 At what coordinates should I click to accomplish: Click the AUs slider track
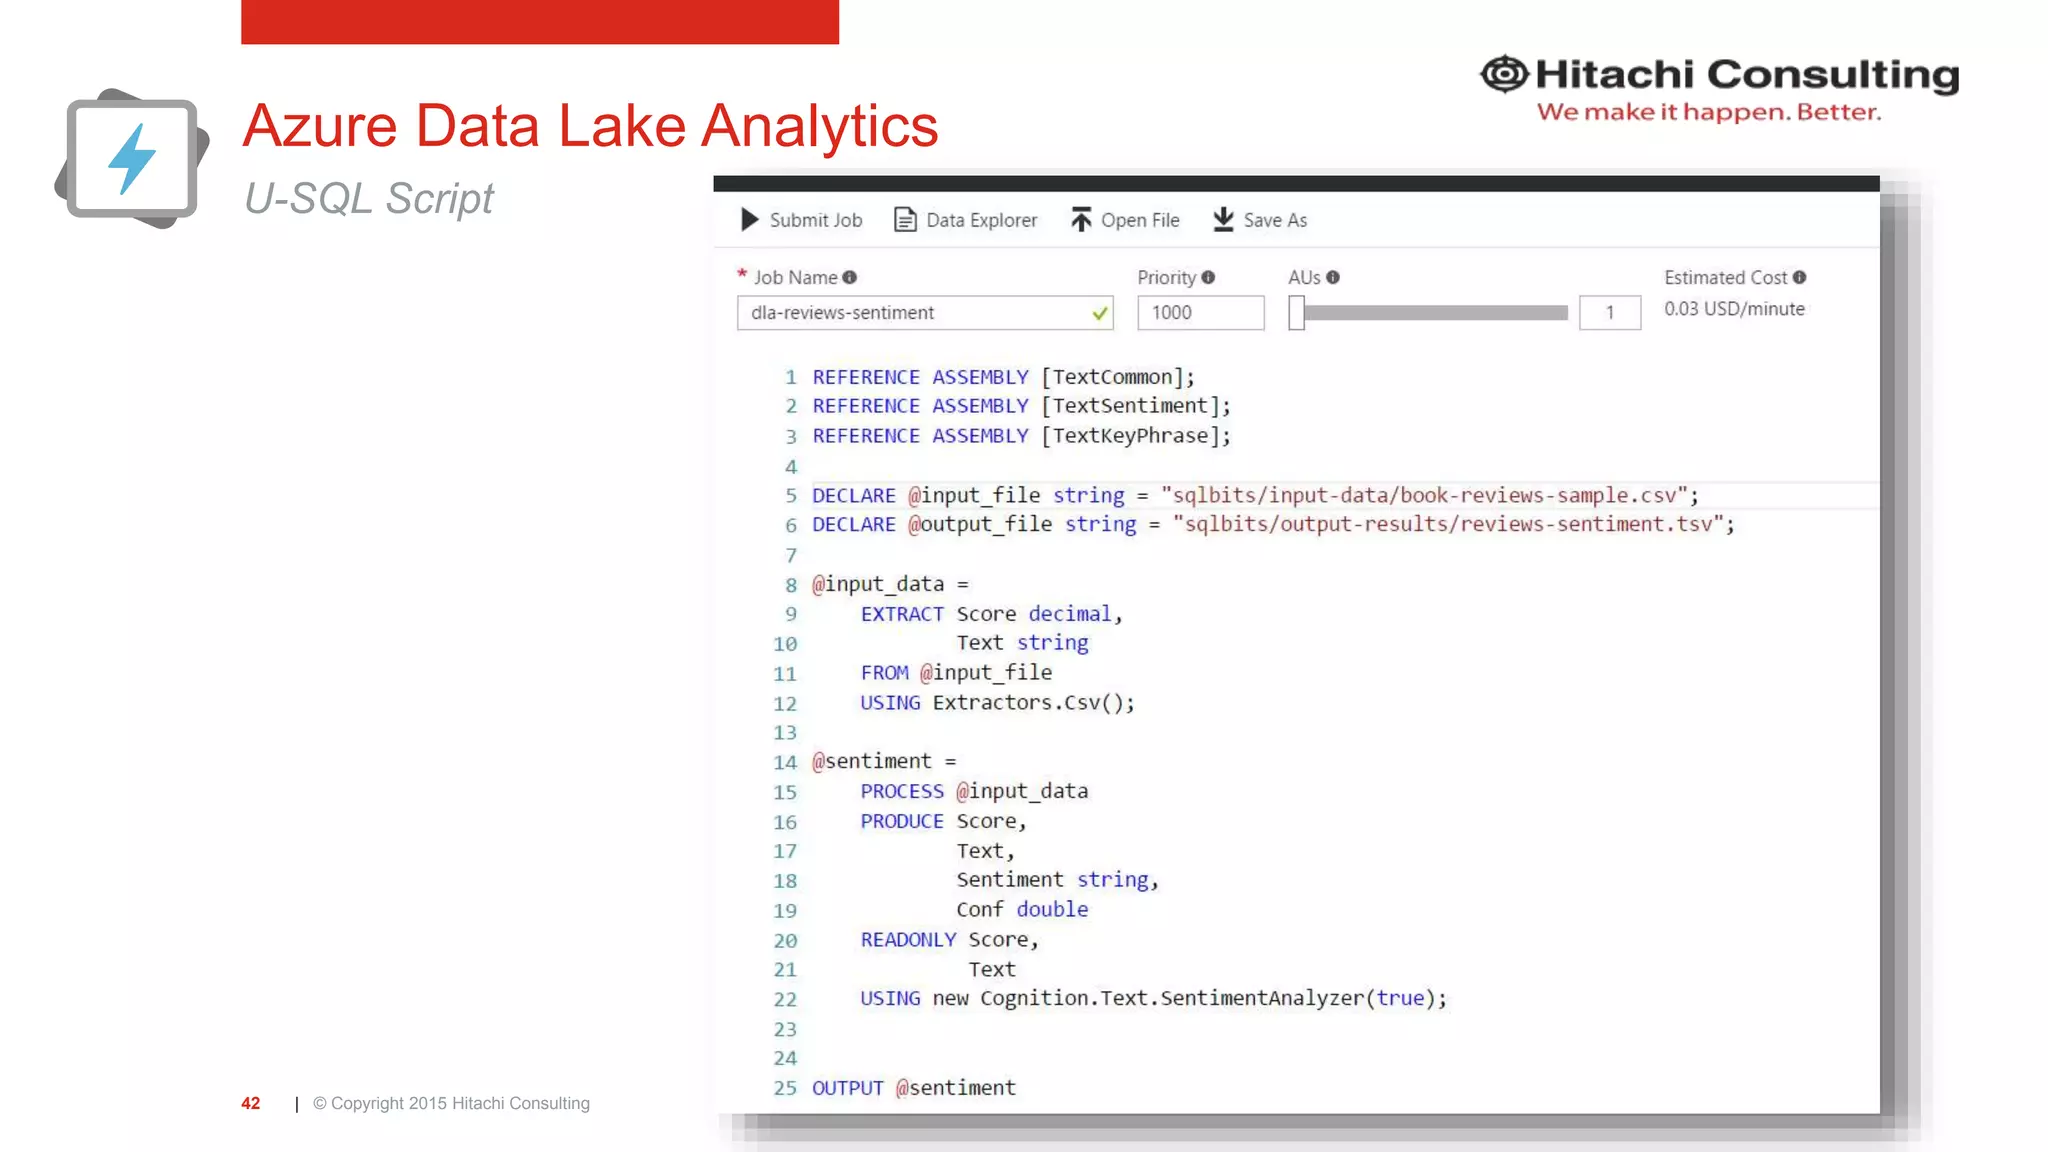(x=1436, y=313)
